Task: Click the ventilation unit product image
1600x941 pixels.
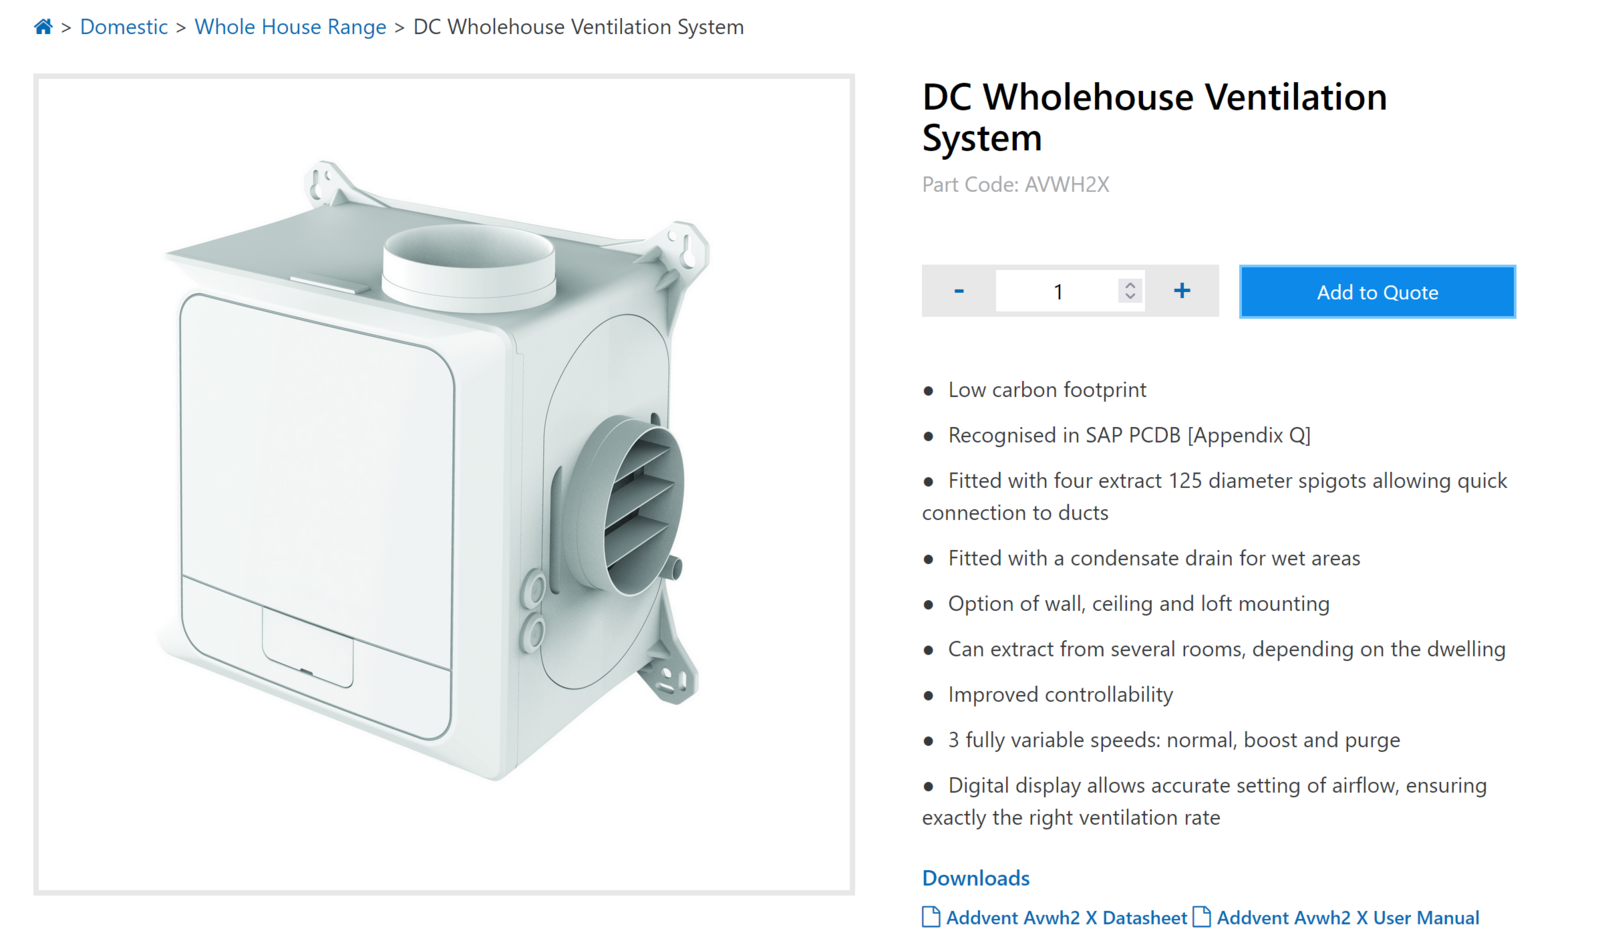Action: tap(444, 484)
